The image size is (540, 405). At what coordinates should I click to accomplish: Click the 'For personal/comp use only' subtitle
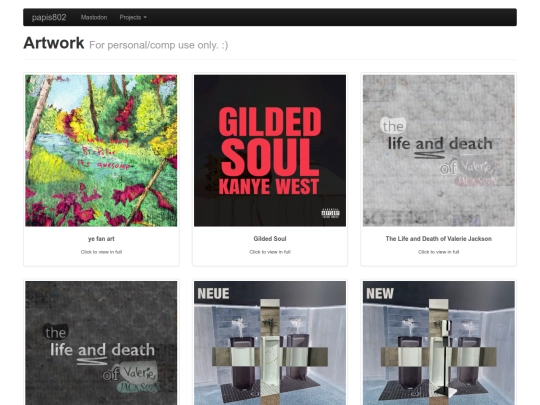pos(159,45)
